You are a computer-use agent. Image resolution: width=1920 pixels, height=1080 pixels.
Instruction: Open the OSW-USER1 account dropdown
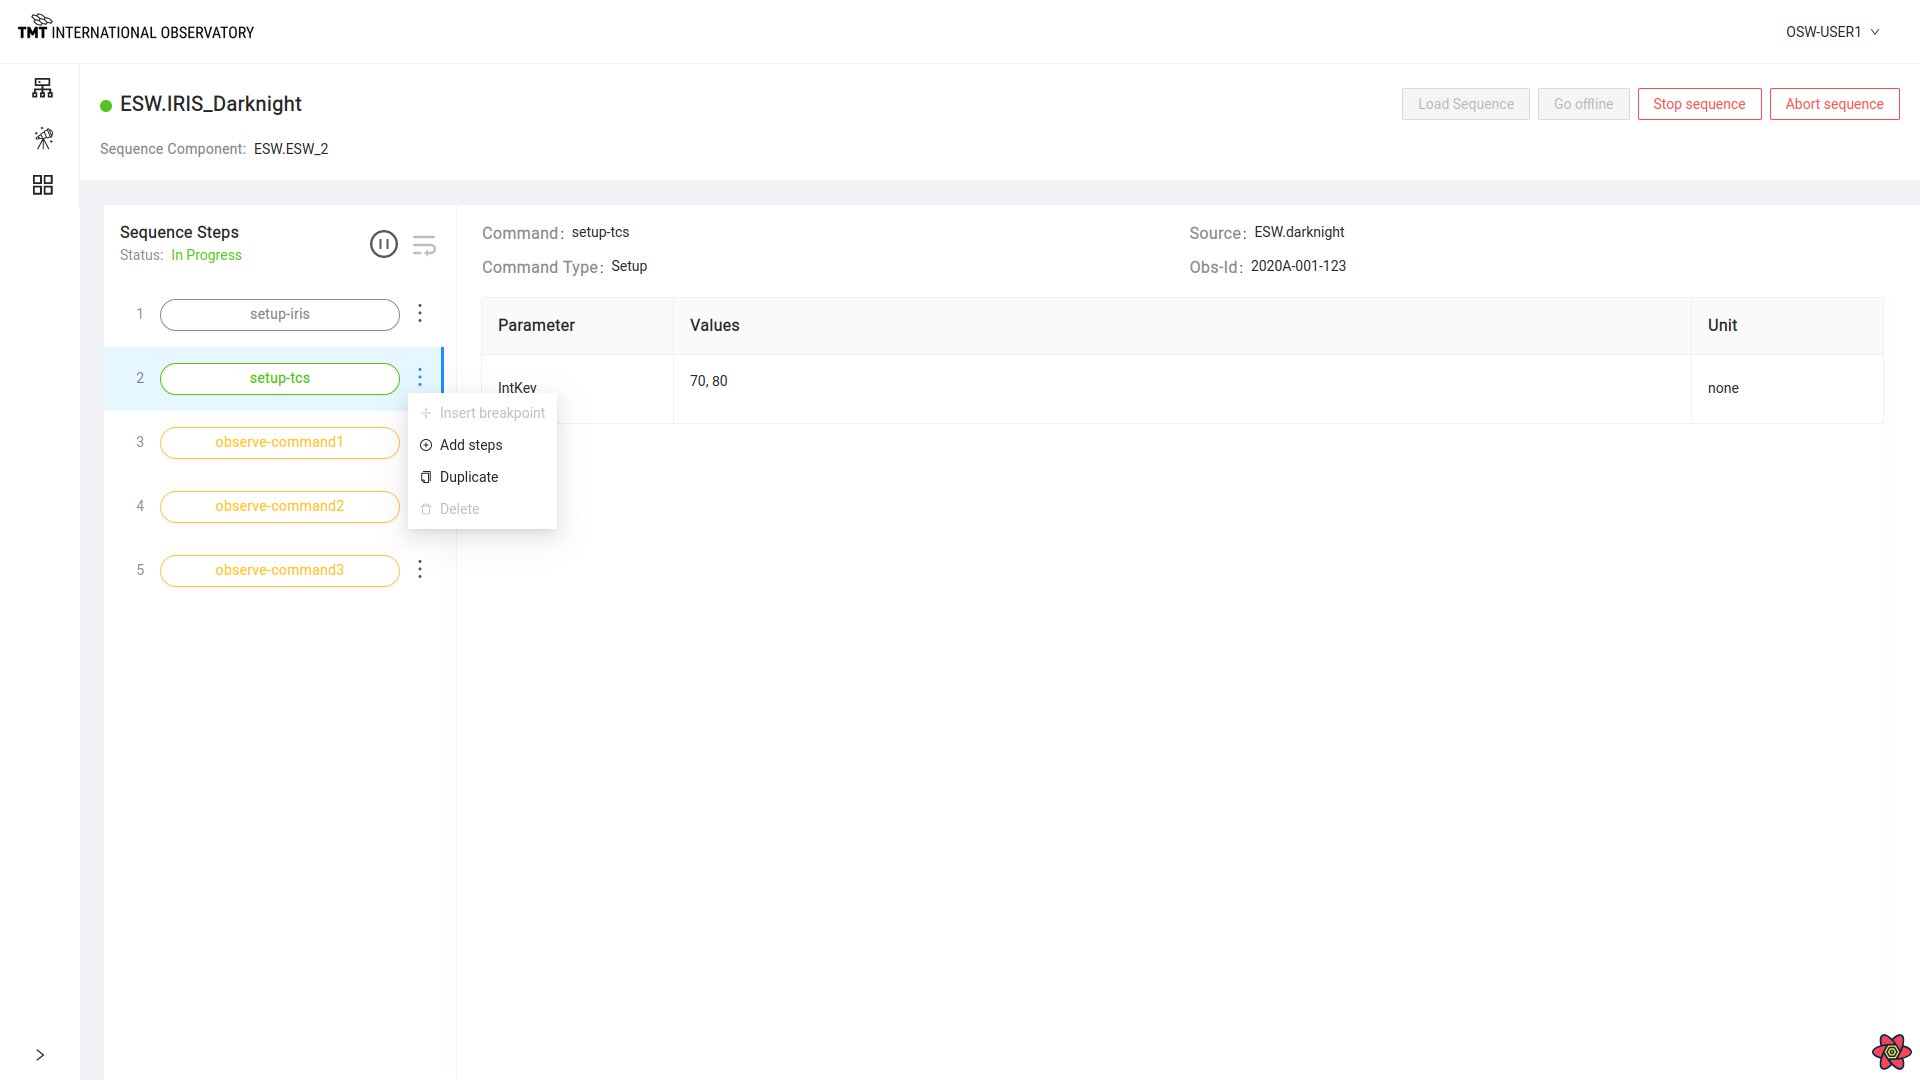(x=1833, y=32)
